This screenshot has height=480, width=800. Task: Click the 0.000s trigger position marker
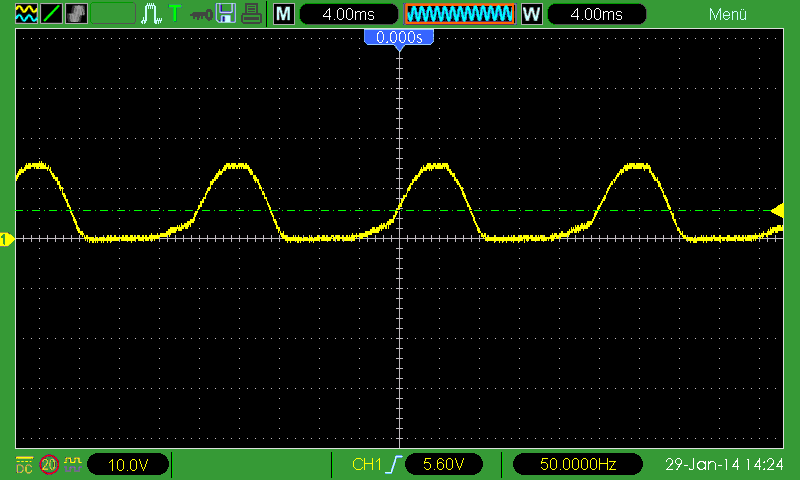[x=399, y=38]
